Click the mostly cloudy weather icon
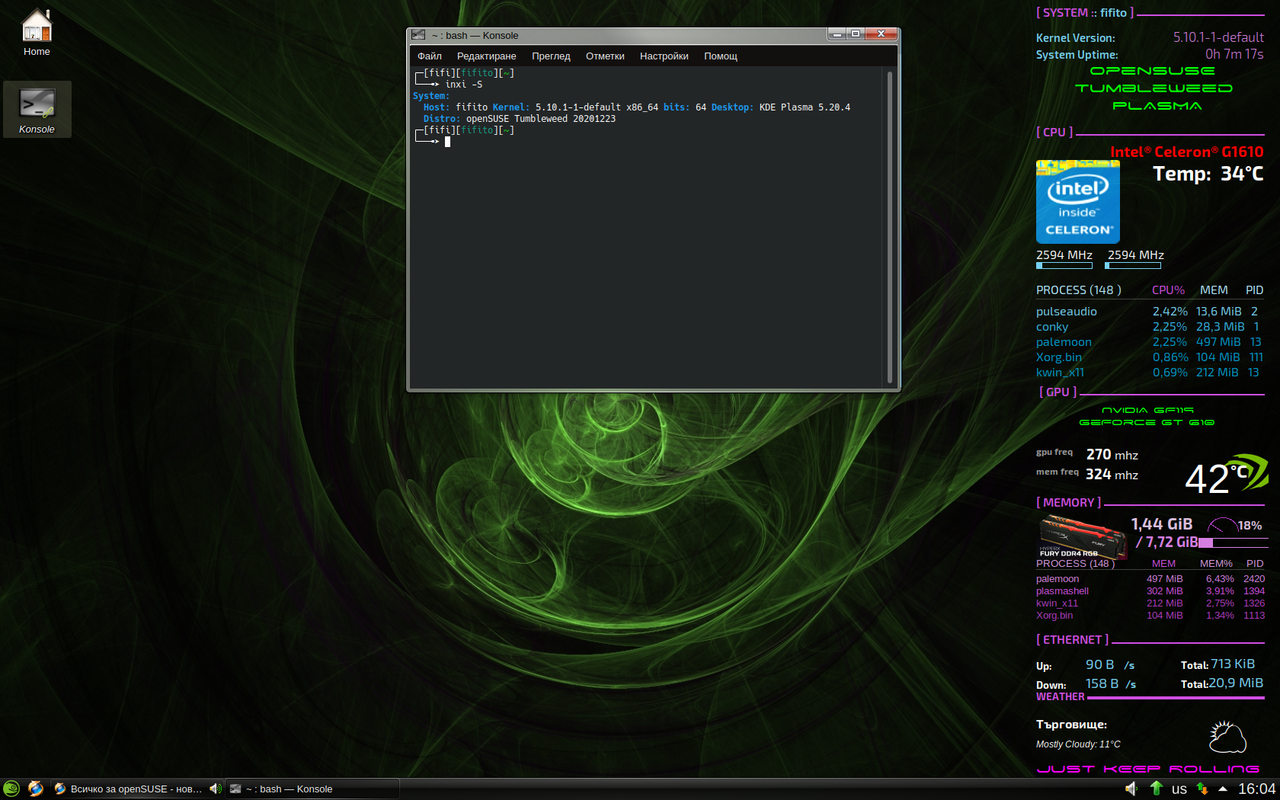This screenshot has width=1280, height=800. pos(1228,738)
